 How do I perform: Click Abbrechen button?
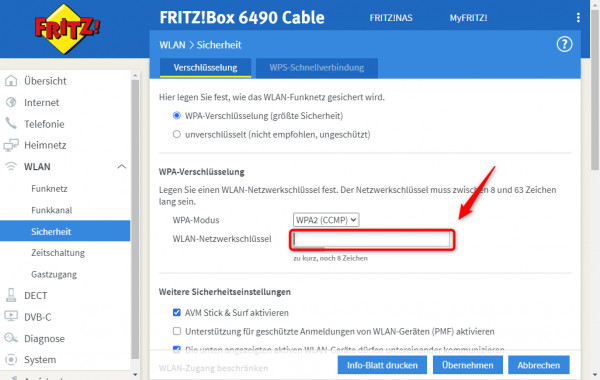point(538,365)
